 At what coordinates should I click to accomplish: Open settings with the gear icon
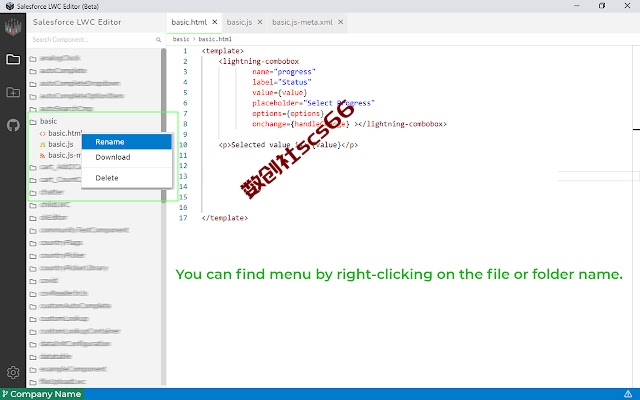[x=13, y=372]
